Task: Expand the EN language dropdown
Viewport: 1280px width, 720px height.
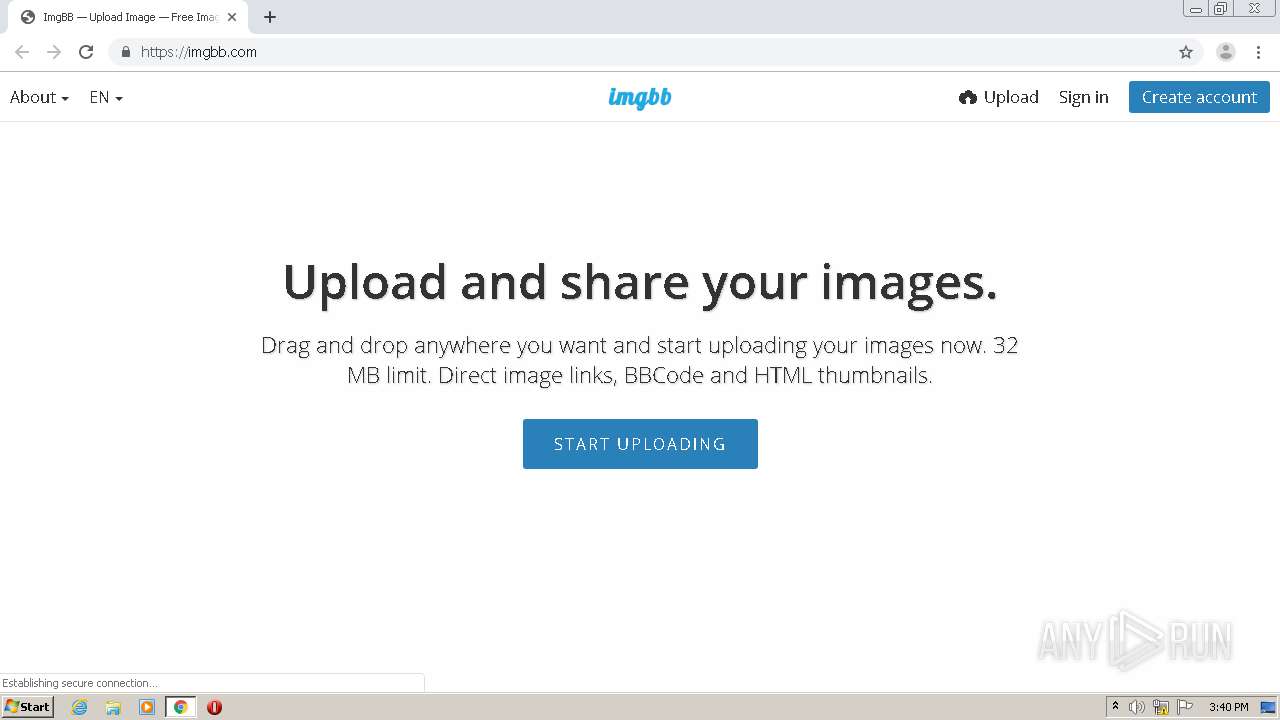Action: 106,97
